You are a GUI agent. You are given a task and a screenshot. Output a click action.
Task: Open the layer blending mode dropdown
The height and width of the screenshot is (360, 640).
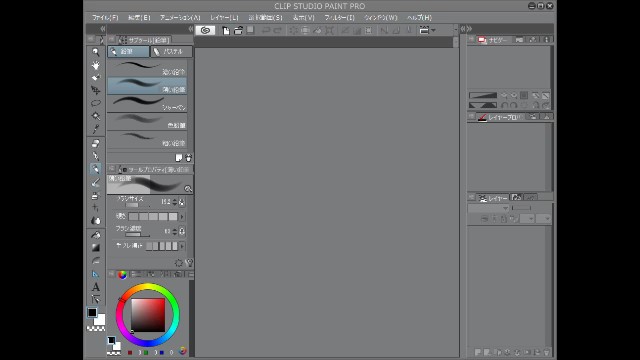pyautogui.click(x=488, y=208)
